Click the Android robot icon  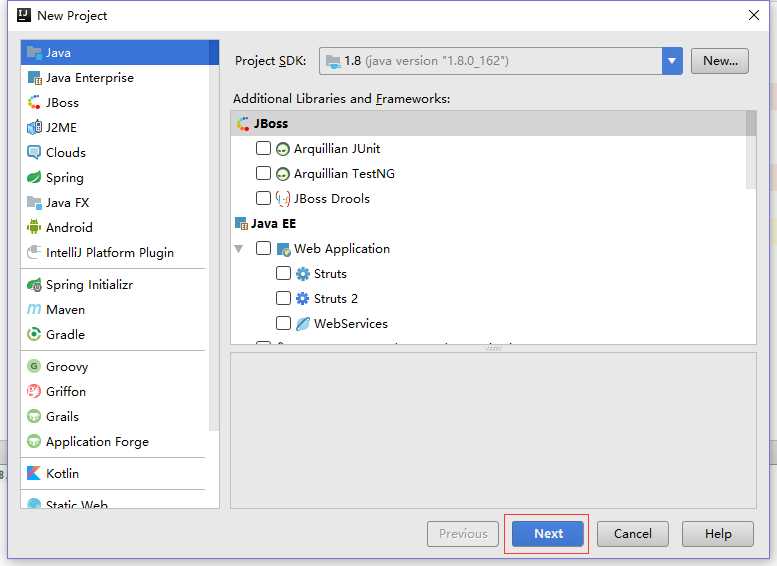pyautogui.click(x=34, y=227)
